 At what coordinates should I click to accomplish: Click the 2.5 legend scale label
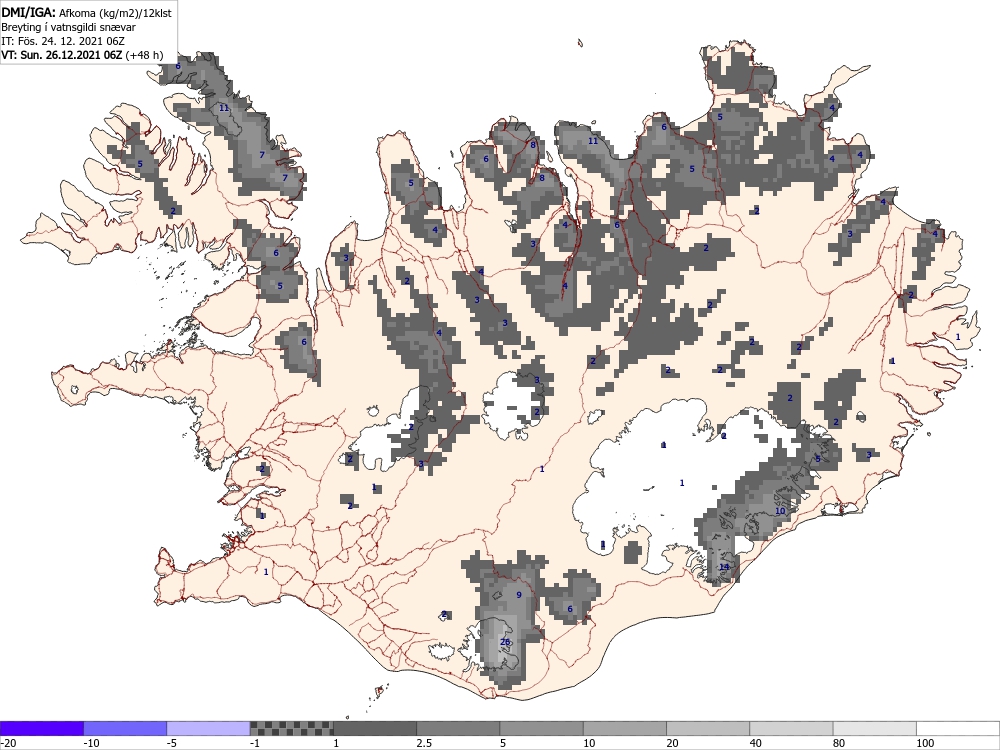424,743
